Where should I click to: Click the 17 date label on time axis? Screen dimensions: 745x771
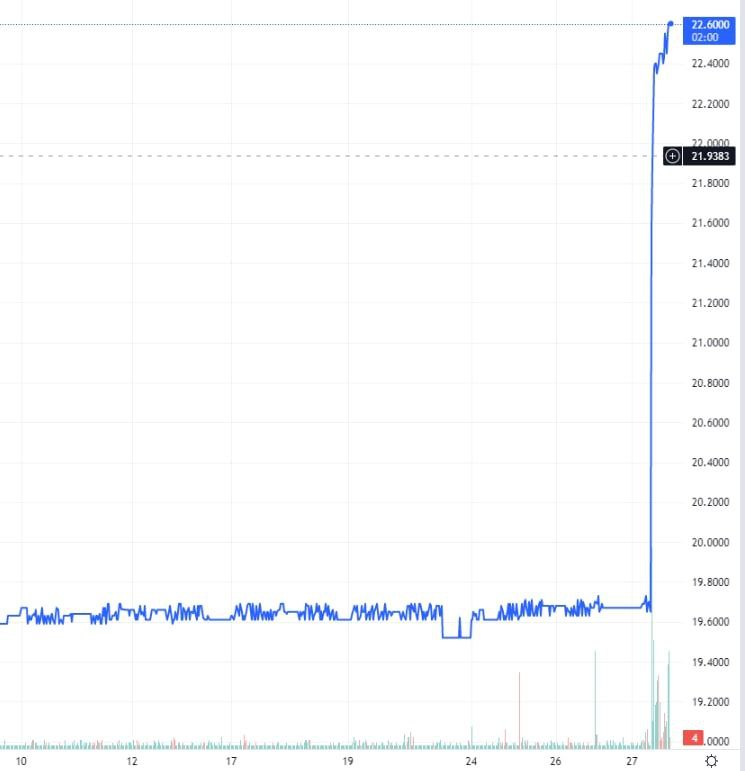click(x=232, y=761)
